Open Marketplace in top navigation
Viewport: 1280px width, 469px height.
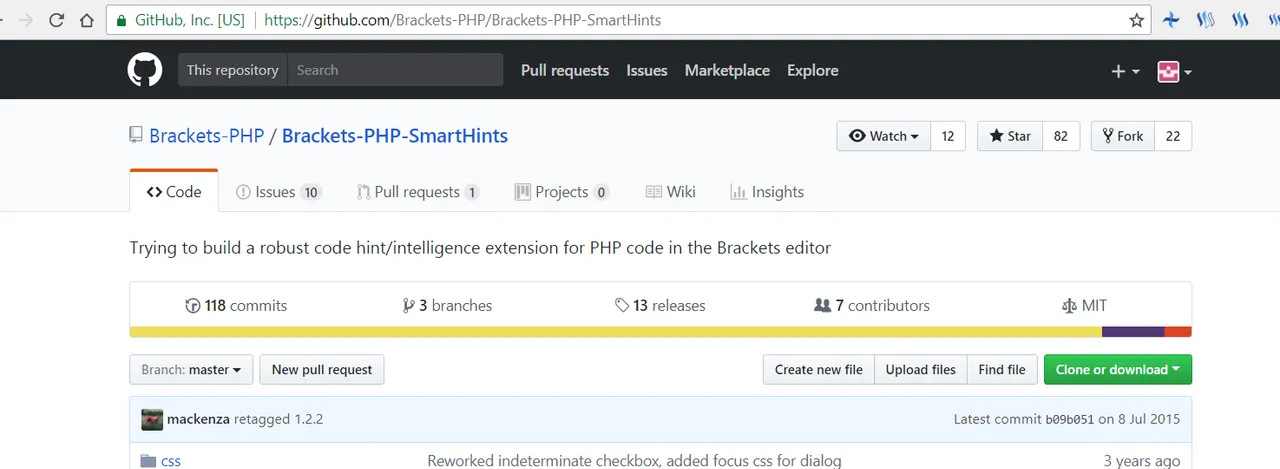click(727, 70)
